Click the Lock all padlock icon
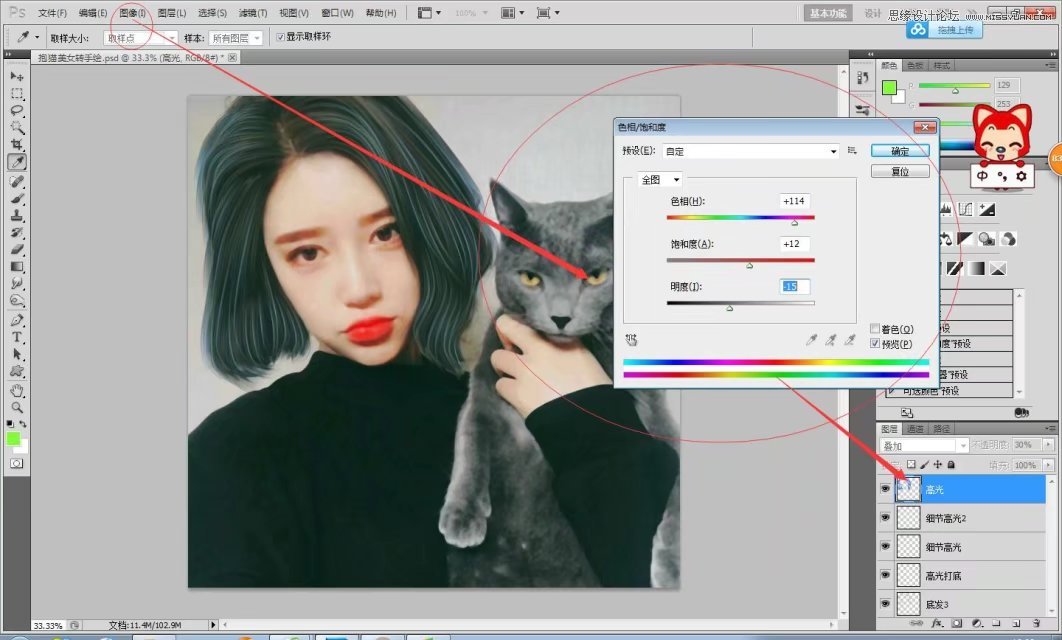Screen dimensions: 1062x640 coord(951,465)
